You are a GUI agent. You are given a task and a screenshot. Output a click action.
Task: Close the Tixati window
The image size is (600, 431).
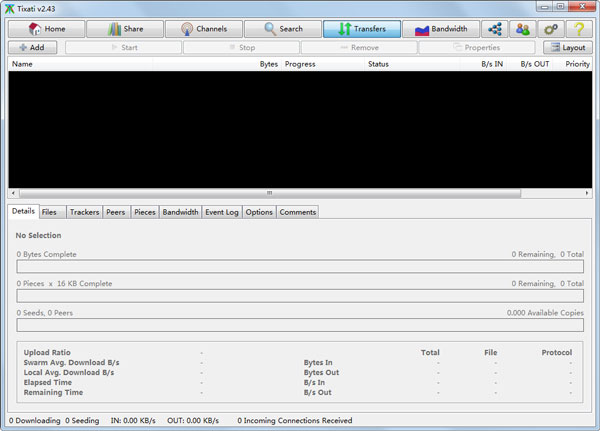pyautogui.click(x=582, y=6)
